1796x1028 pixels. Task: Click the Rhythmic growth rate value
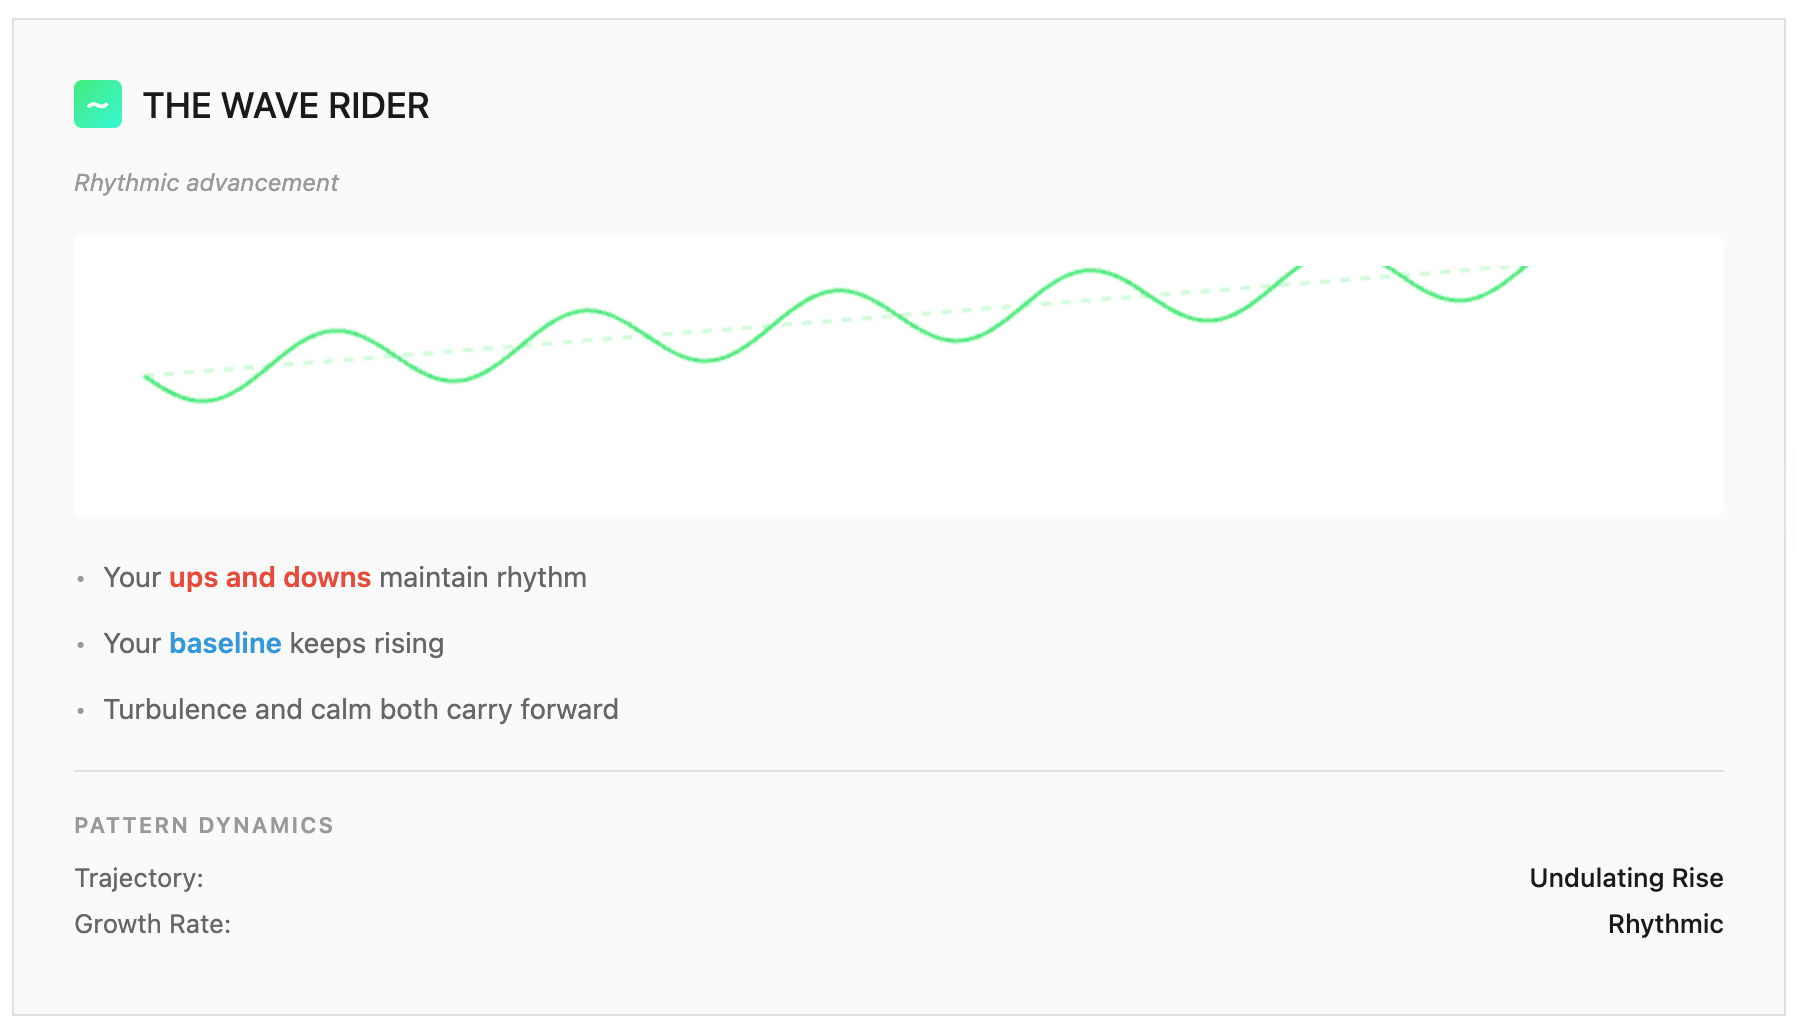1665,924
